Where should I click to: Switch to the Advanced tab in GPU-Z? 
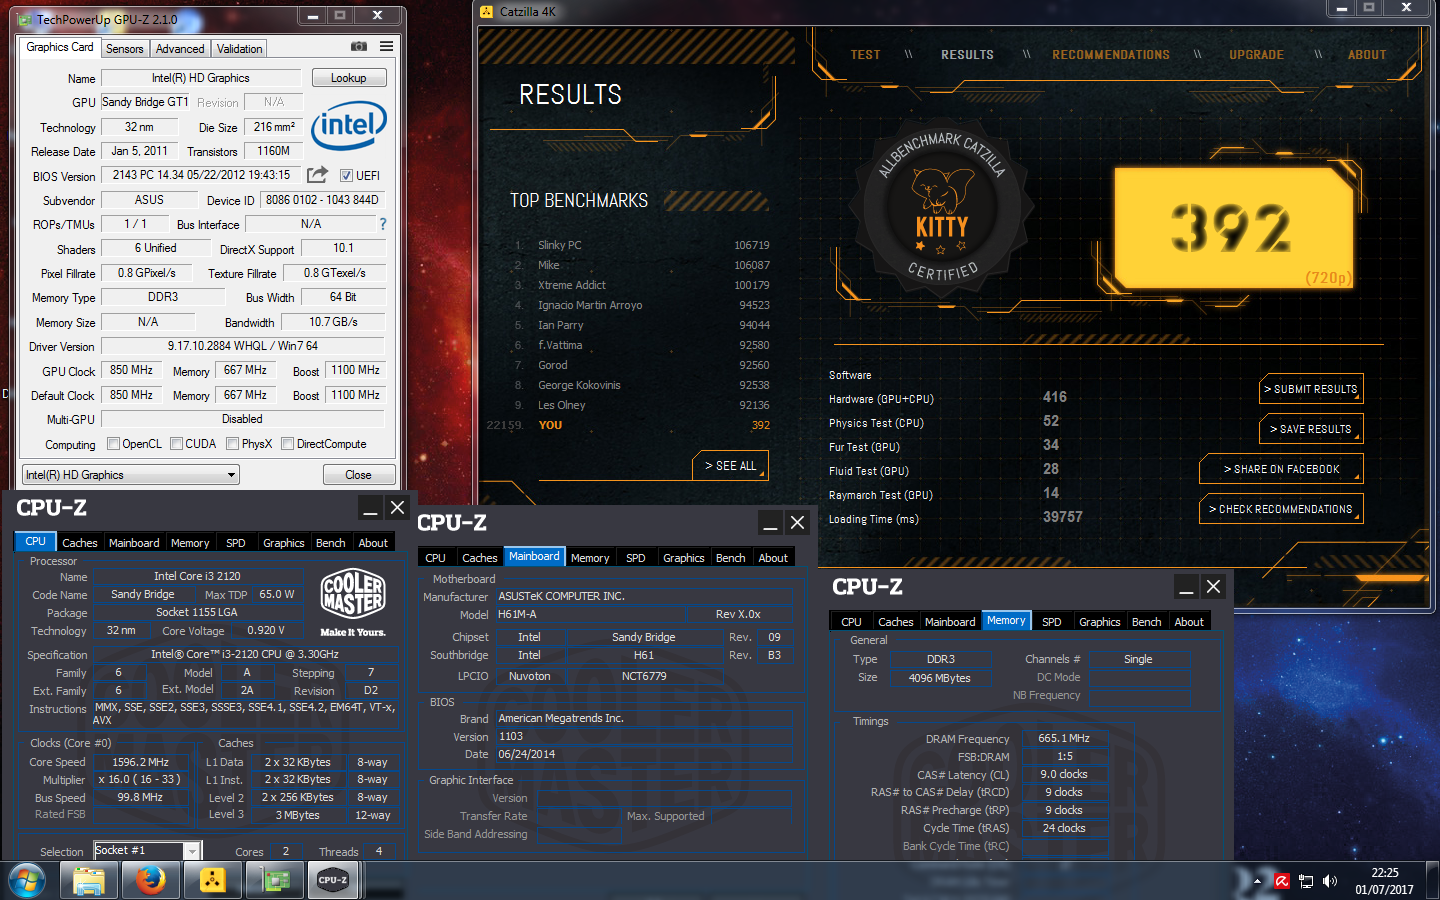coord(180,49)
